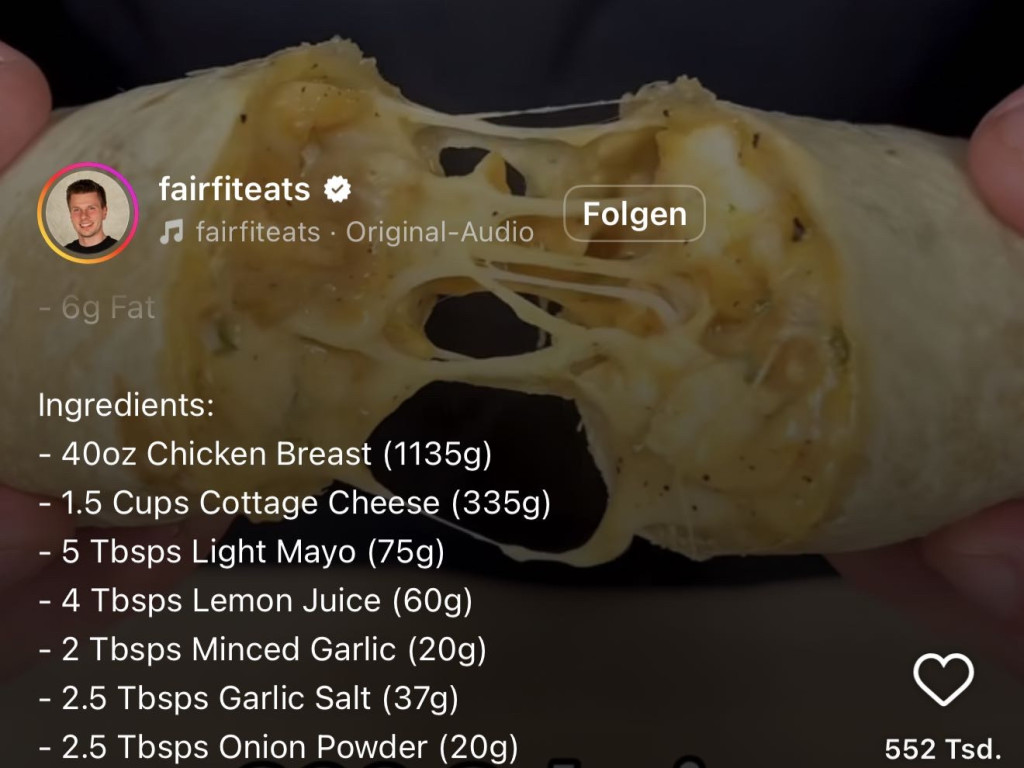This screenshot has width=1024, height=768.
Task: Select the Onion Powder ingredient line
Action: pyautogui.click(x=278, y=747)
